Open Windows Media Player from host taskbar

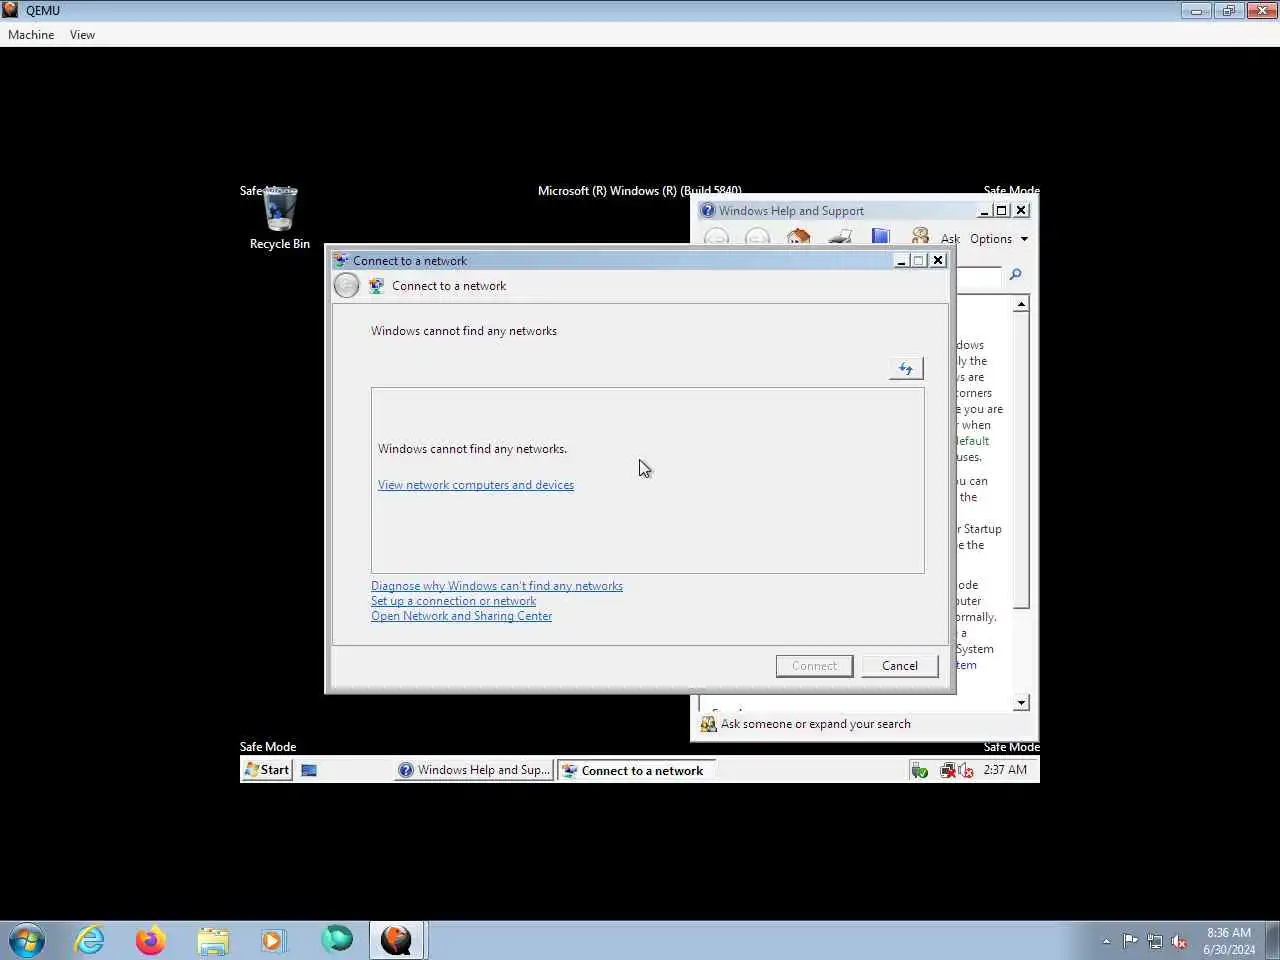click(273, 940)
